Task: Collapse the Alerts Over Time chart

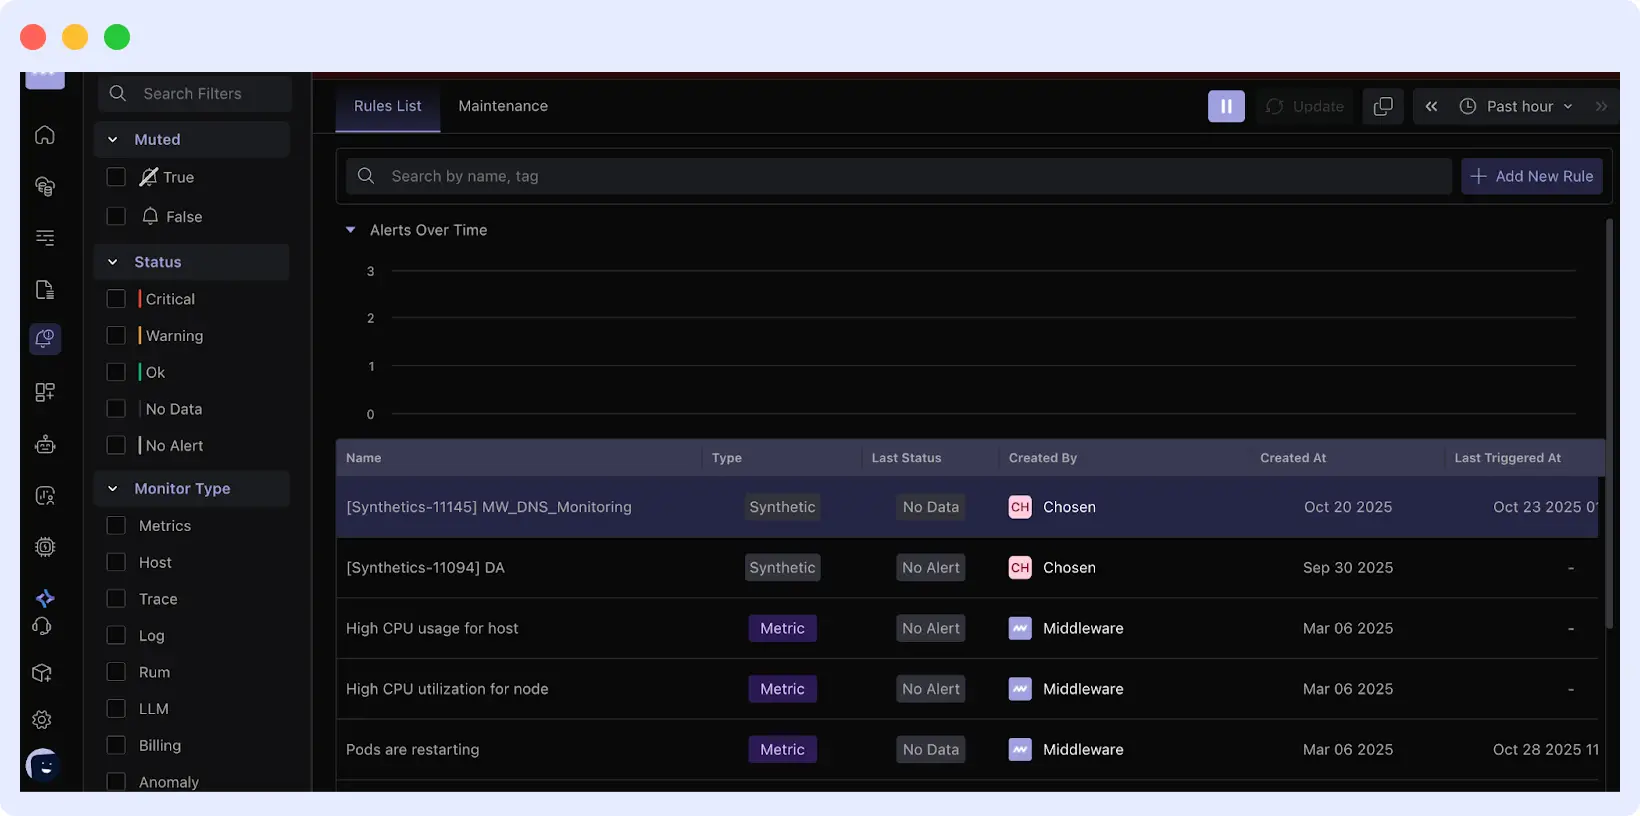Action: click(x=350, y=230)
